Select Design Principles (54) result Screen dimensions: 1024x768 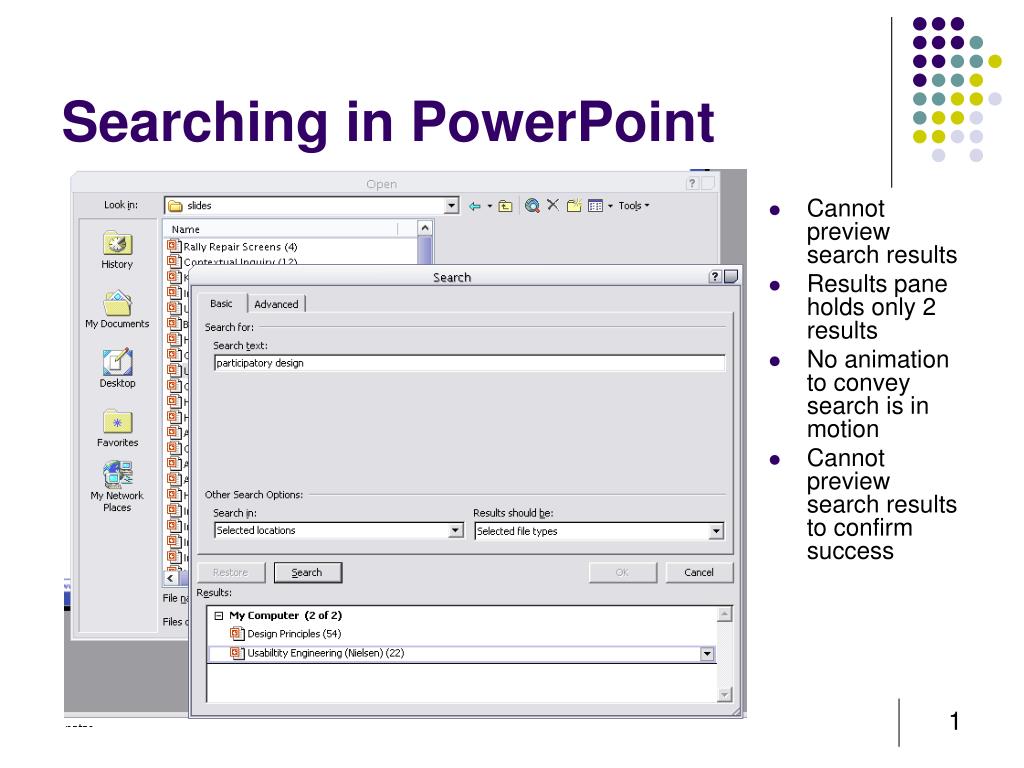tap(294, 634)
